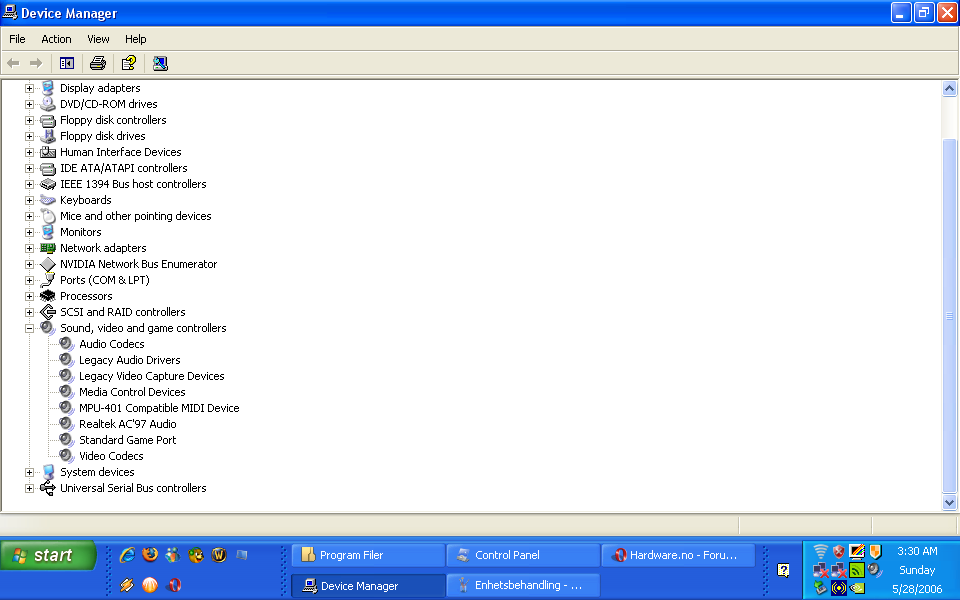Click the Network adapters card icon
960x600 pixels.
[x=48, y=248]
